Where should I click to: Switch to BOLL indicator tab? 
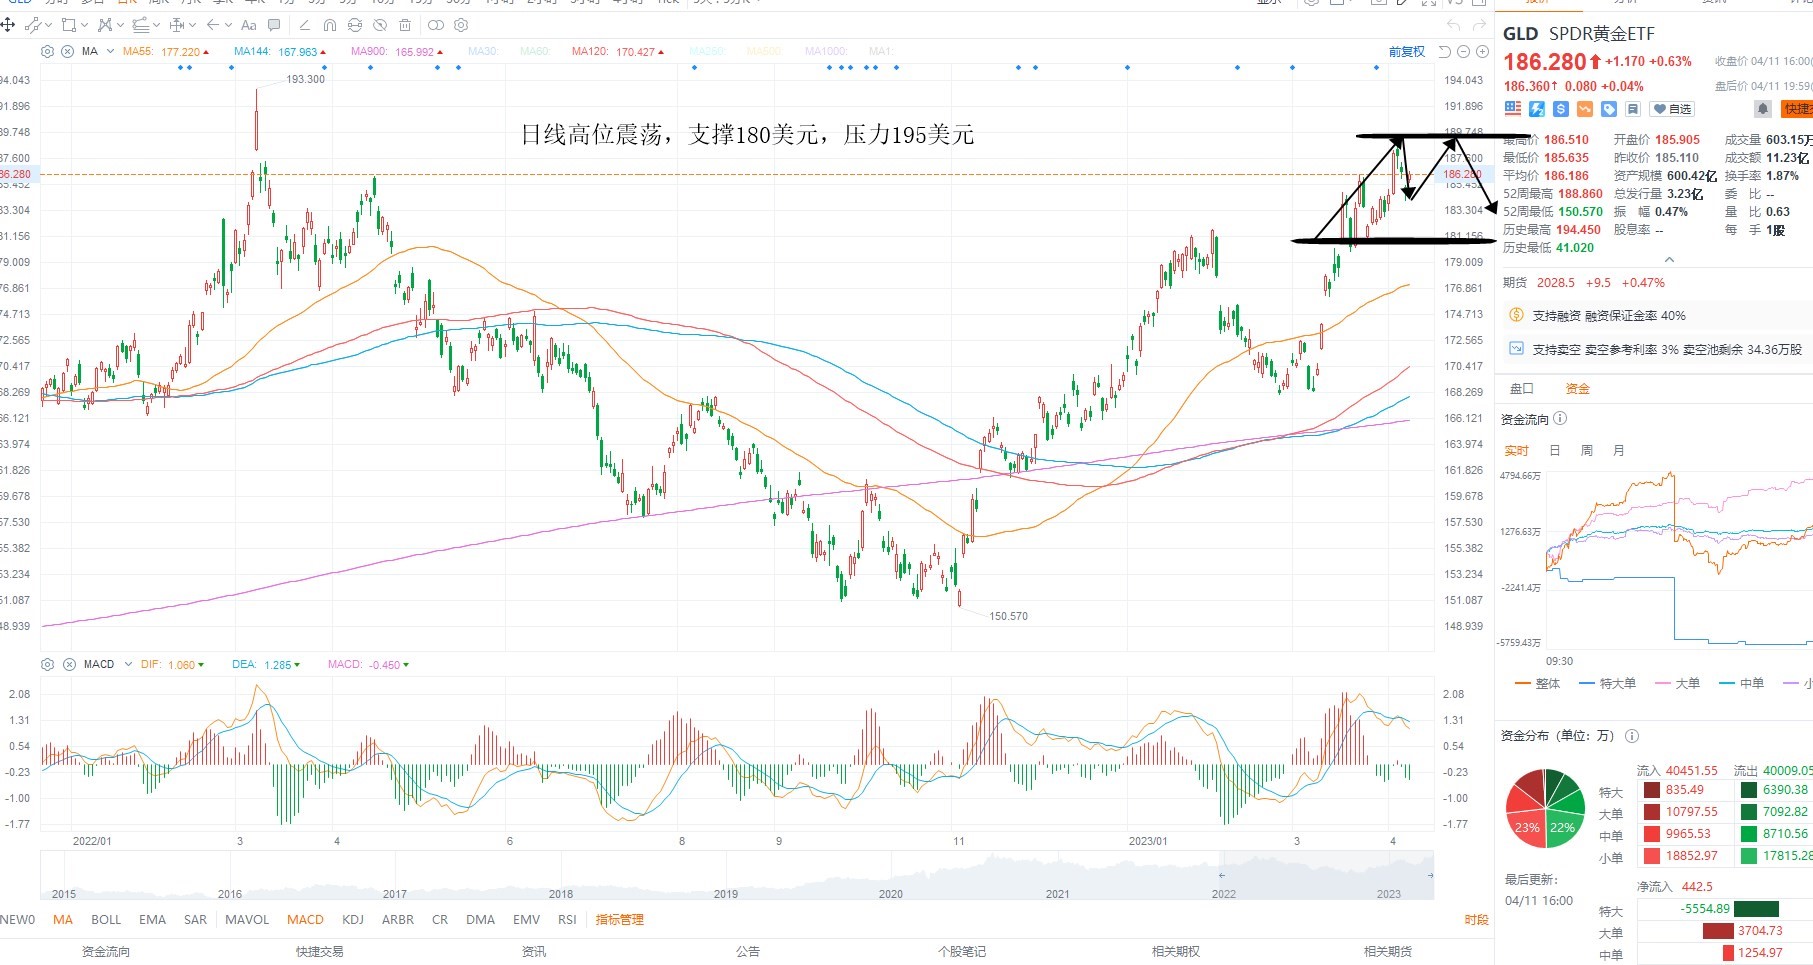click(x=106, y=919)
